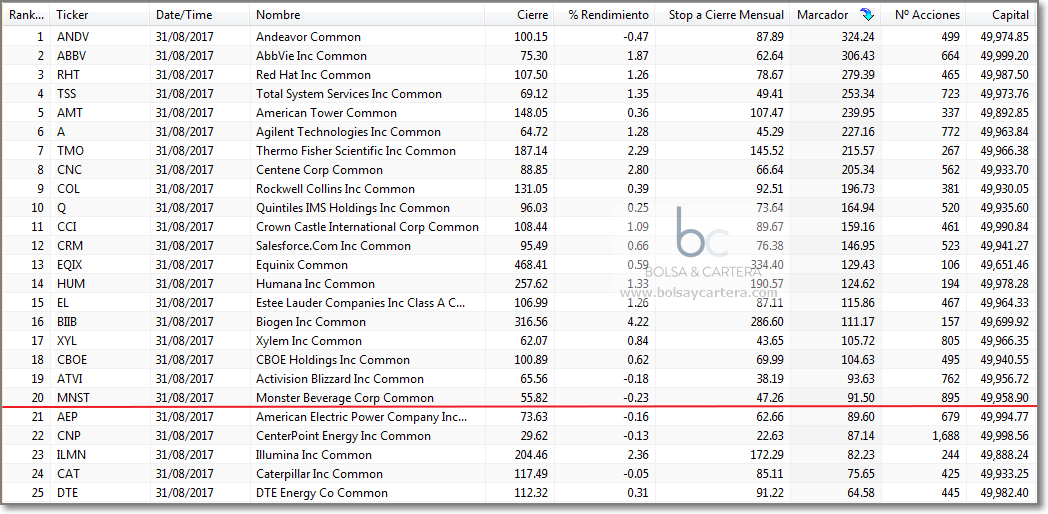Select the RHT ticker cell

pyautogui.click(x=68, y=75)
